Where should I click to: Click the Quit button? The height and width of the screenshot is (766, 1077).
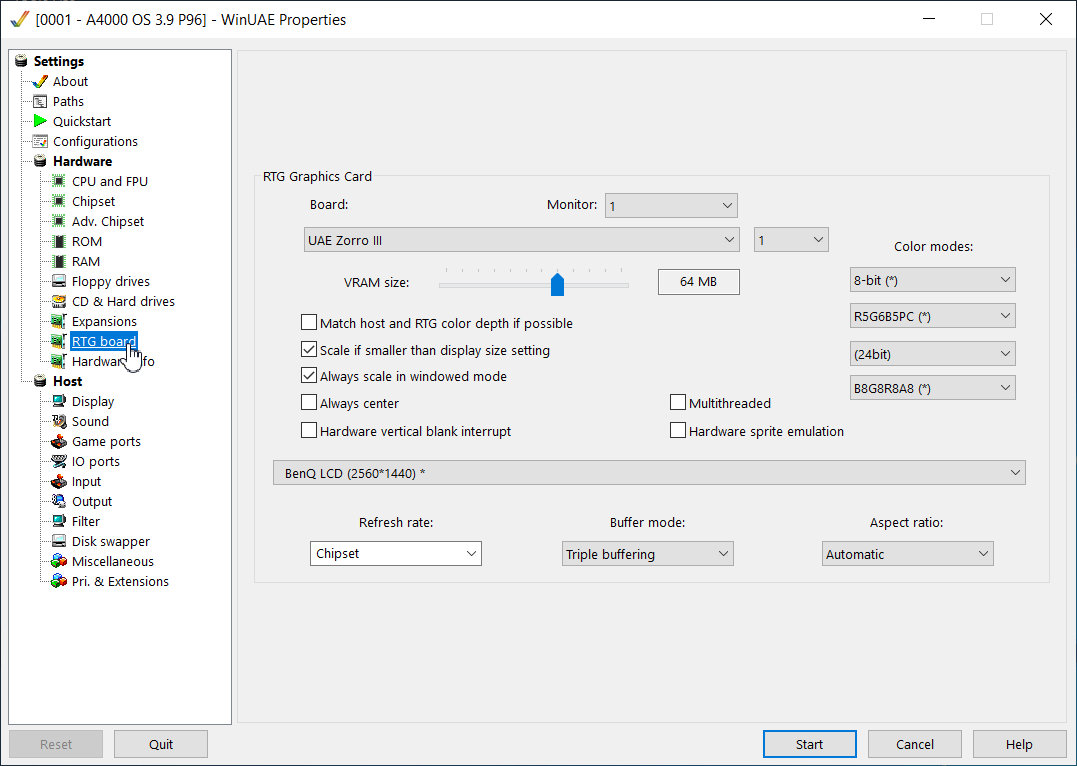[x=161, y=744]
